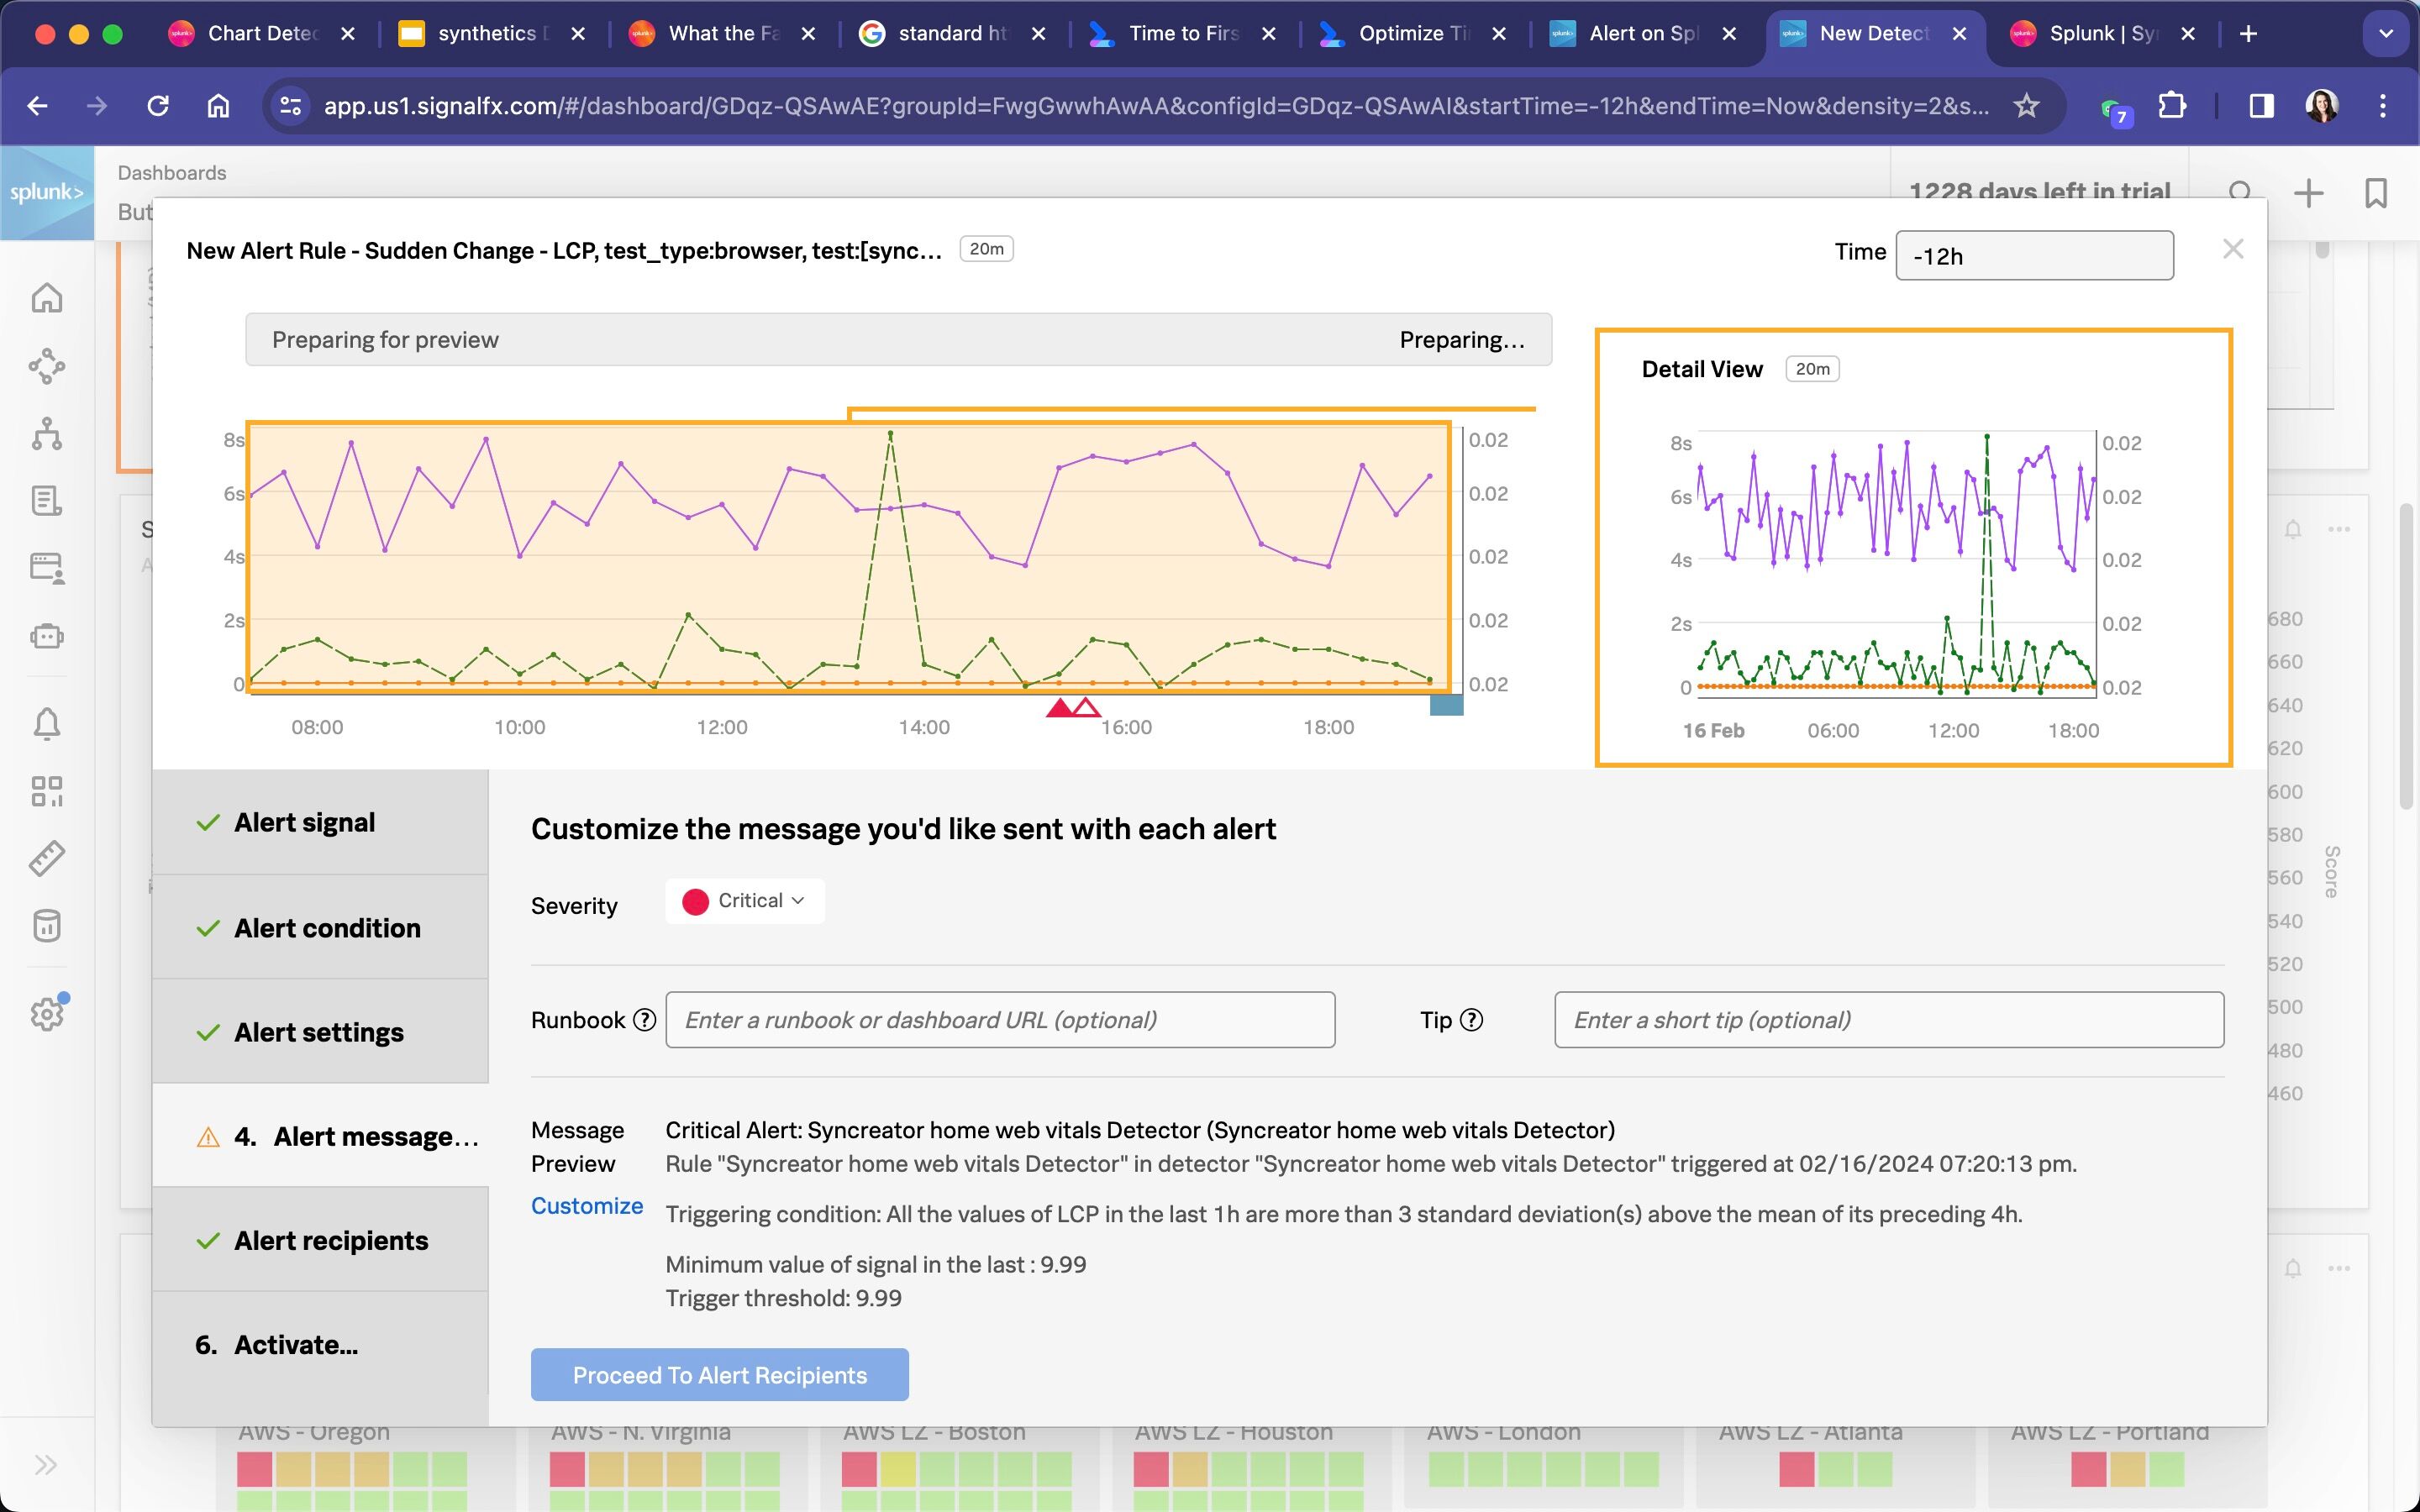Click Proceed To Alert Recipients button
The height and width of the screenshot is (1512, 2420).
[720, 1375]
